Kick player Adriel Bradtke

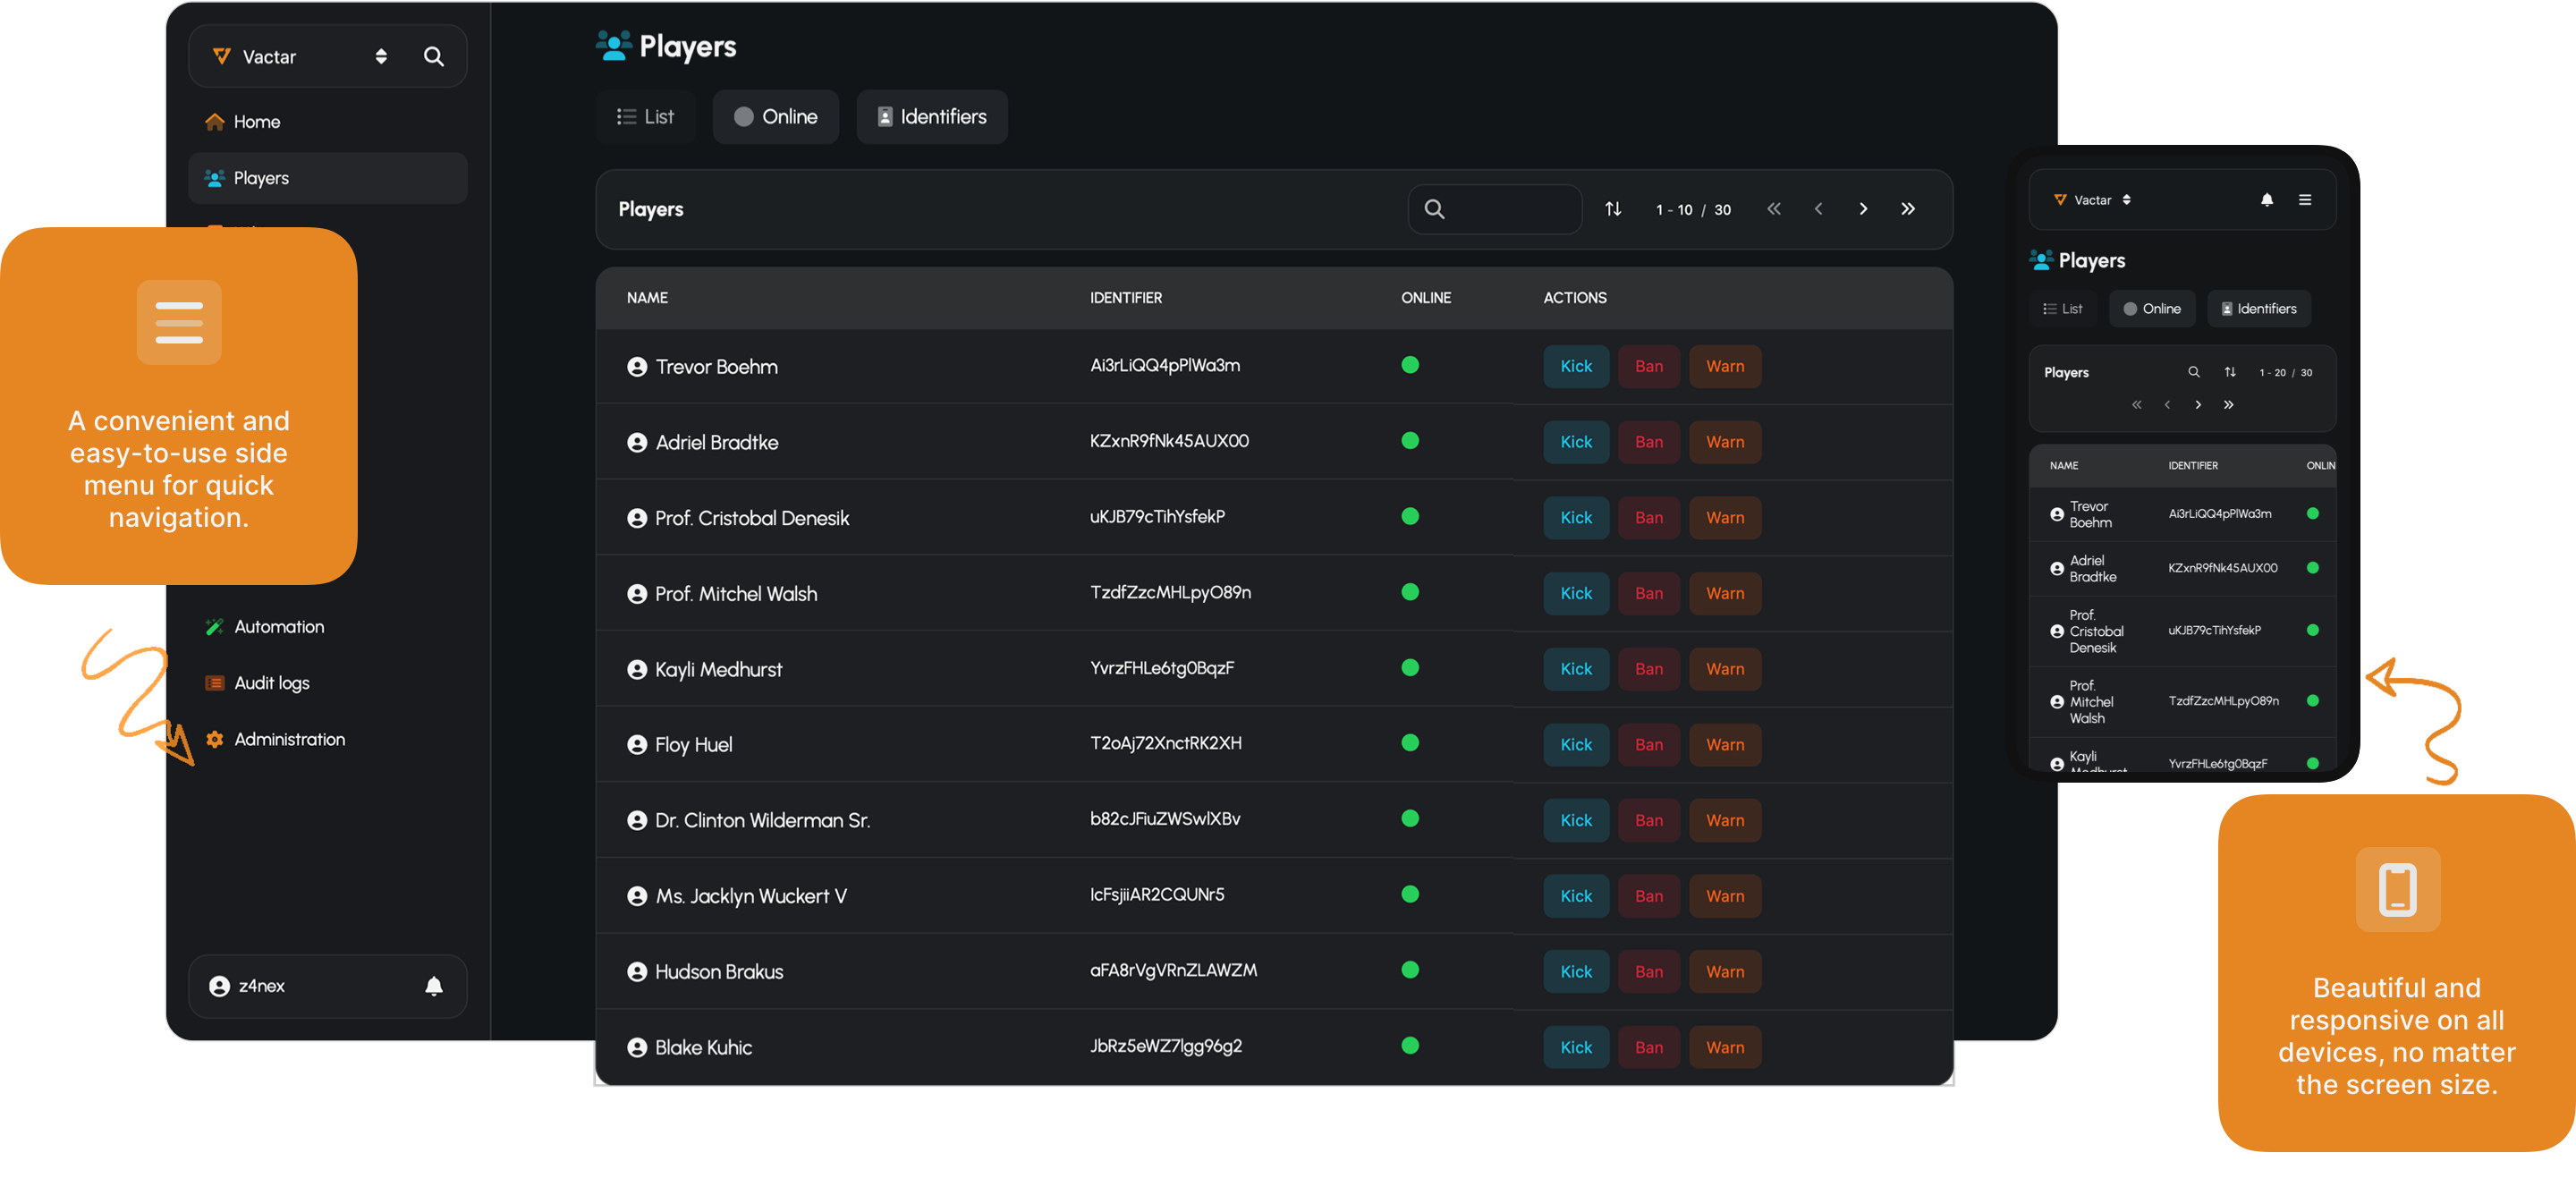(1576, 442)
